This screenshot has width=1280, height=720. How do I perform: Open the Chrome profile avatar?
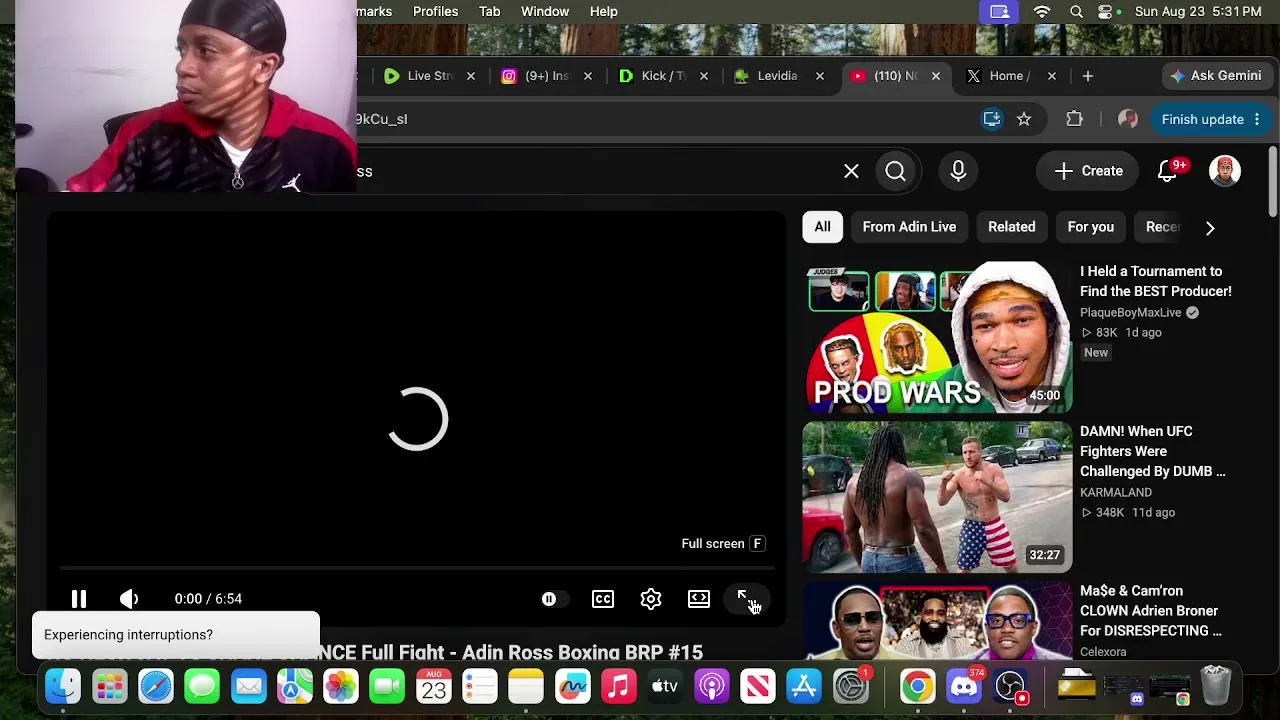coord(1128,119)
